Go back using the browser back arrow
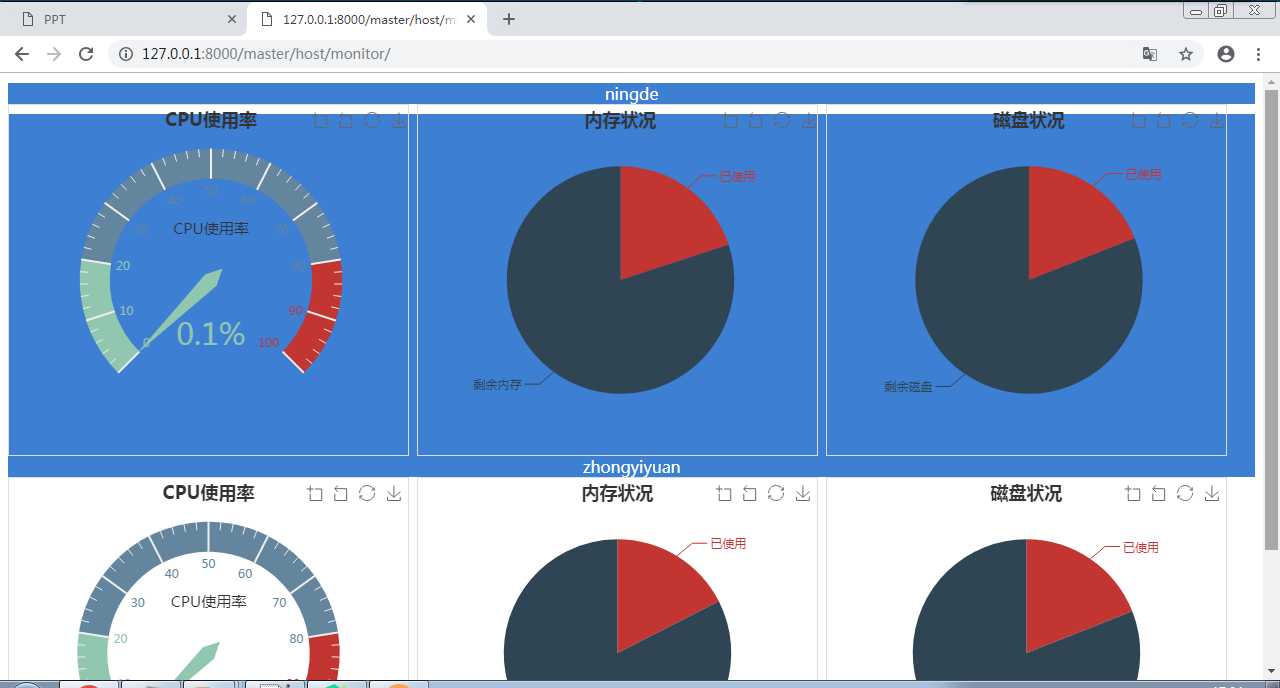The height and width of the screenshot is (688, 1280). click(x=22, y=54)
